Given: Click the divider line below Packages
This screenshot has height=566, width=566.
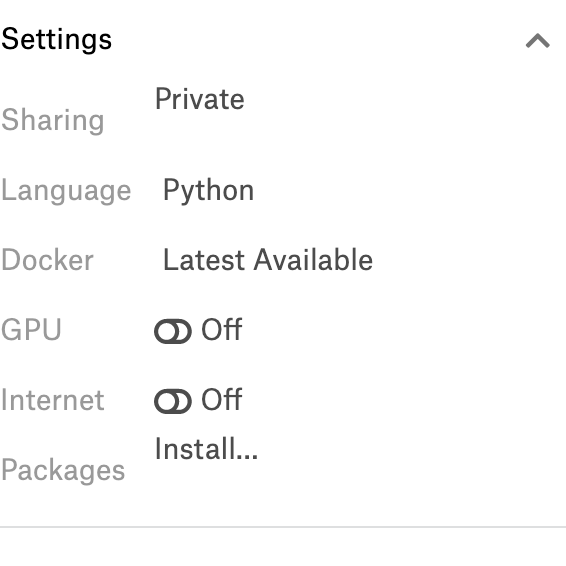Looking at the screenshot, I should pos(283,527).
